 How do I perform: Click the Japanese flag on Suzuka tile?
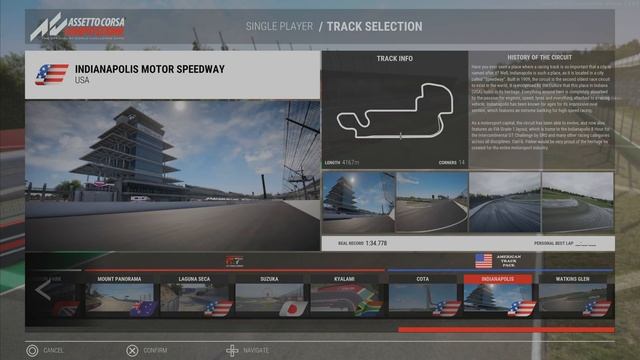[293, 309]
